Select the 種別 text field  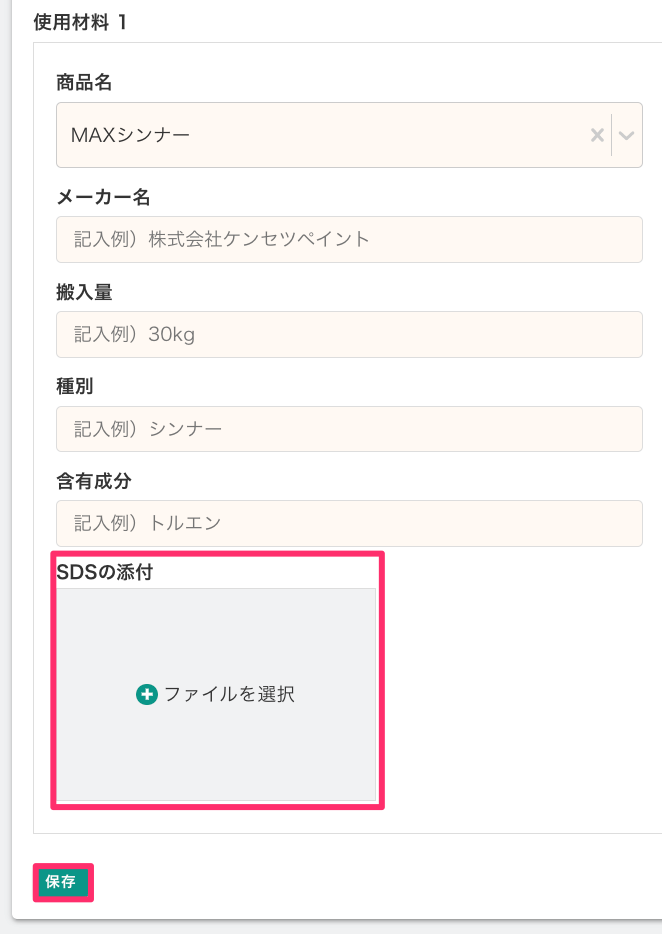pos(349,429)
